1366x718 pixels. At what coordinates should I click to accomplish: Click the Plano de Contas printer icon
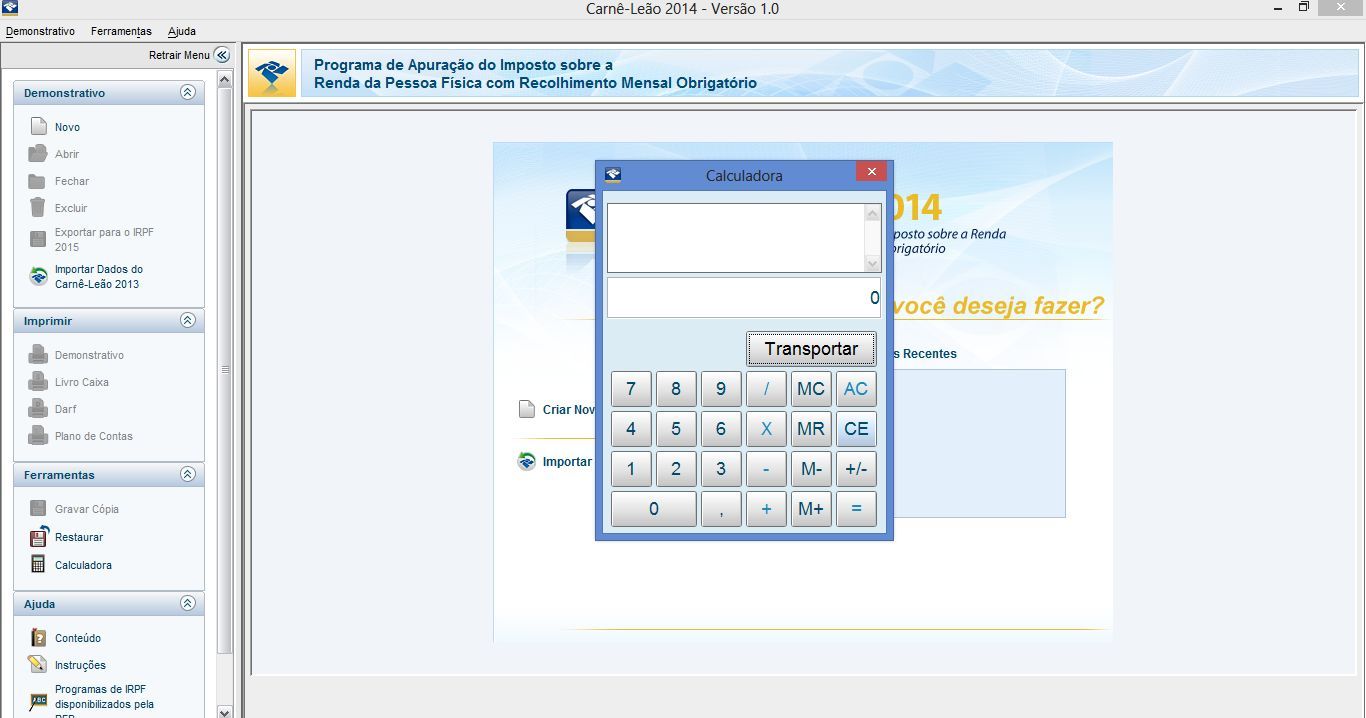pyautogui.click(x=38, y=435)
